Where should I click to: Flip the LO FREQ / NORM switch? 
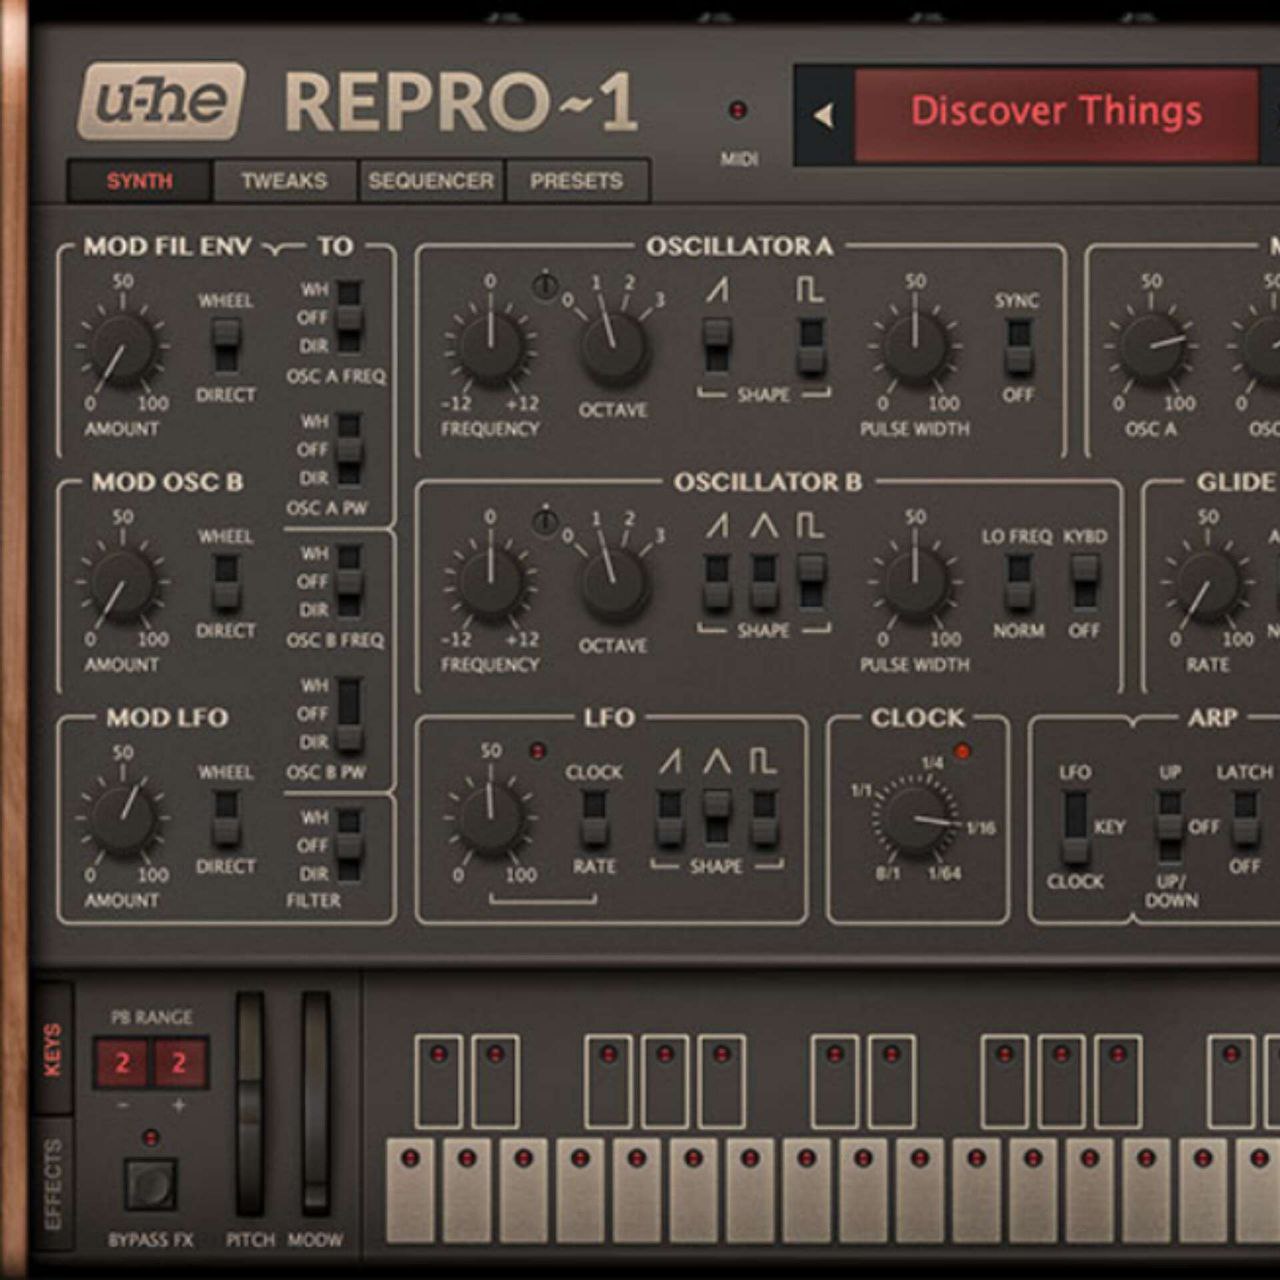pyautogui.click(x=1018, y=582)
